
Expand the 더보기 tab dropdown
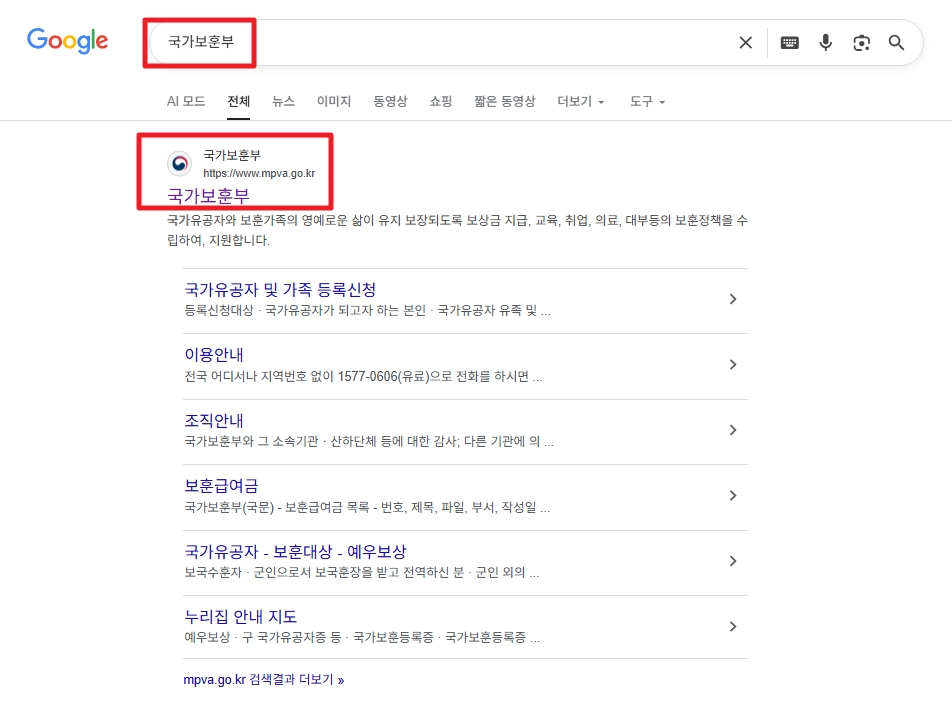pos(580,101)
